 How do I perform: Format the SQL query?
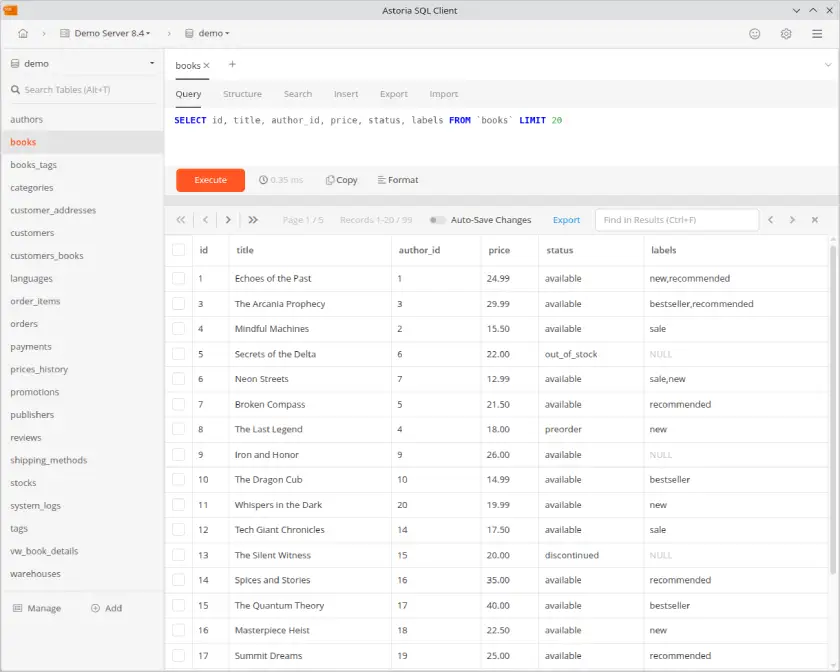click(398, 180)
